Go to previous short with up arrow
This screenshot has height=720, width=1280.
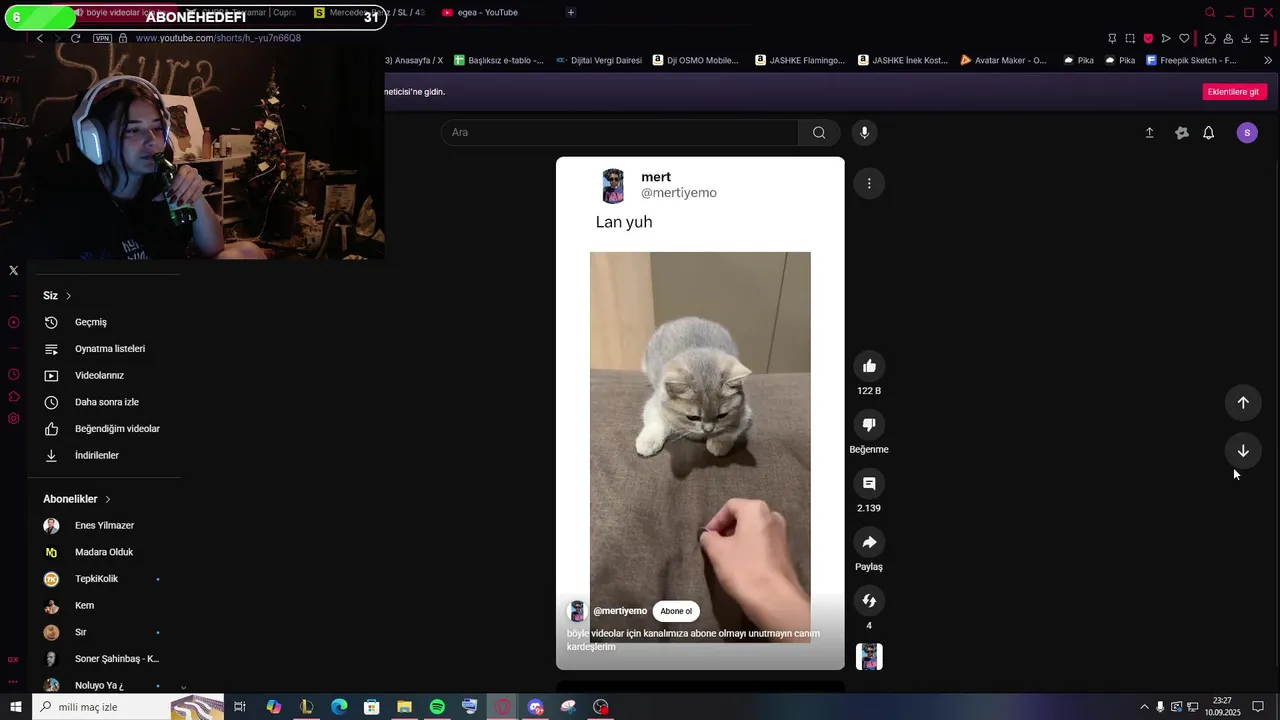coord(1243,402)
